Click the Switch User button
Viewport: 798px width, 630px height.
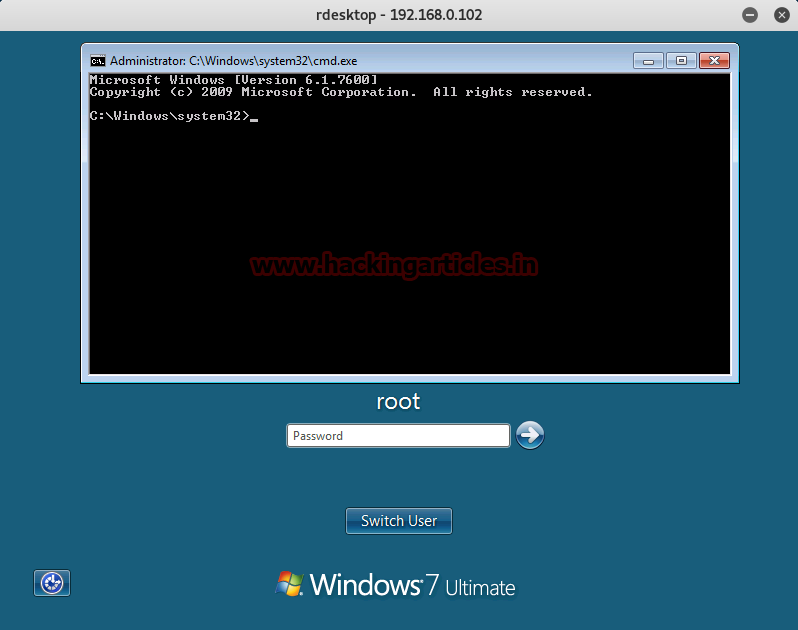point(398,521)
